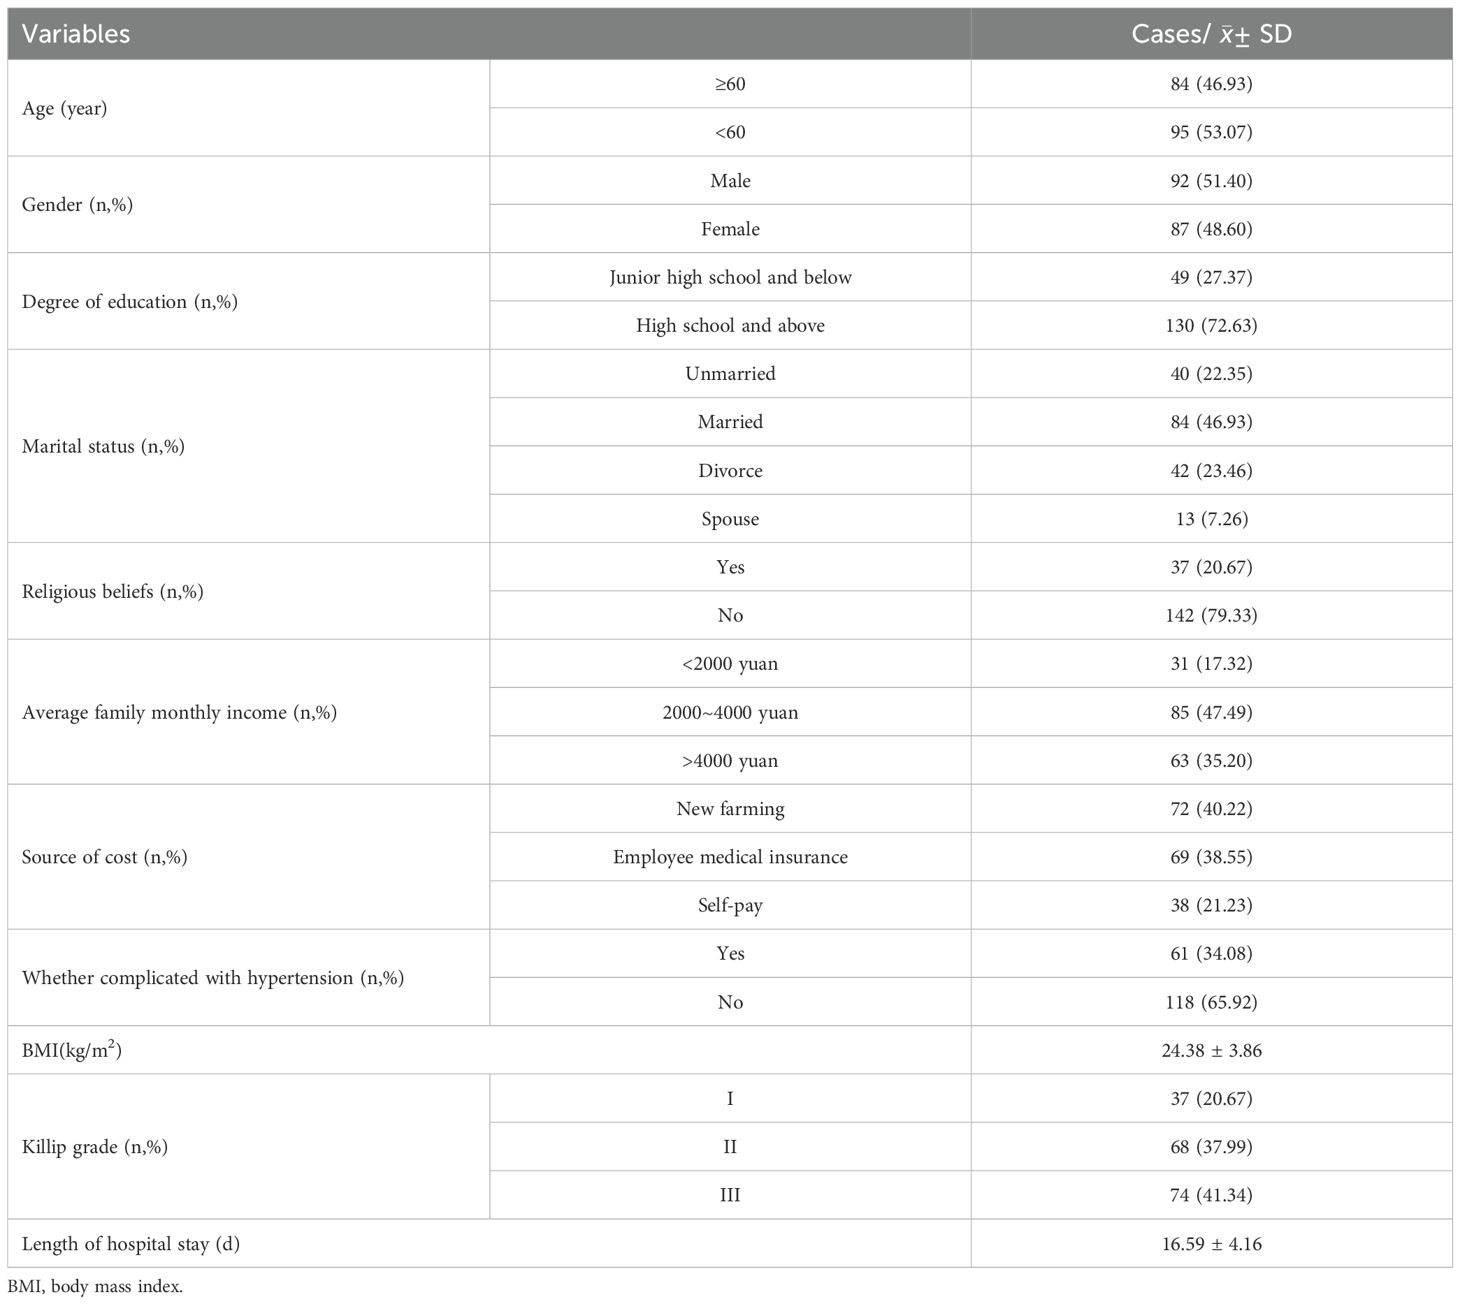1460x1304 pixels.
Task: Click Average family monthly income label
Action: (179, 713)
